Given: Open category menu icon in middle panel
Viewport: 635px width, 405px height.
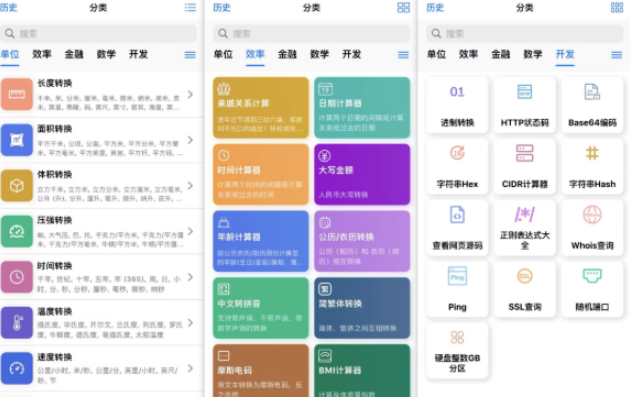Looking at the screenshot, I should (403, 55).
